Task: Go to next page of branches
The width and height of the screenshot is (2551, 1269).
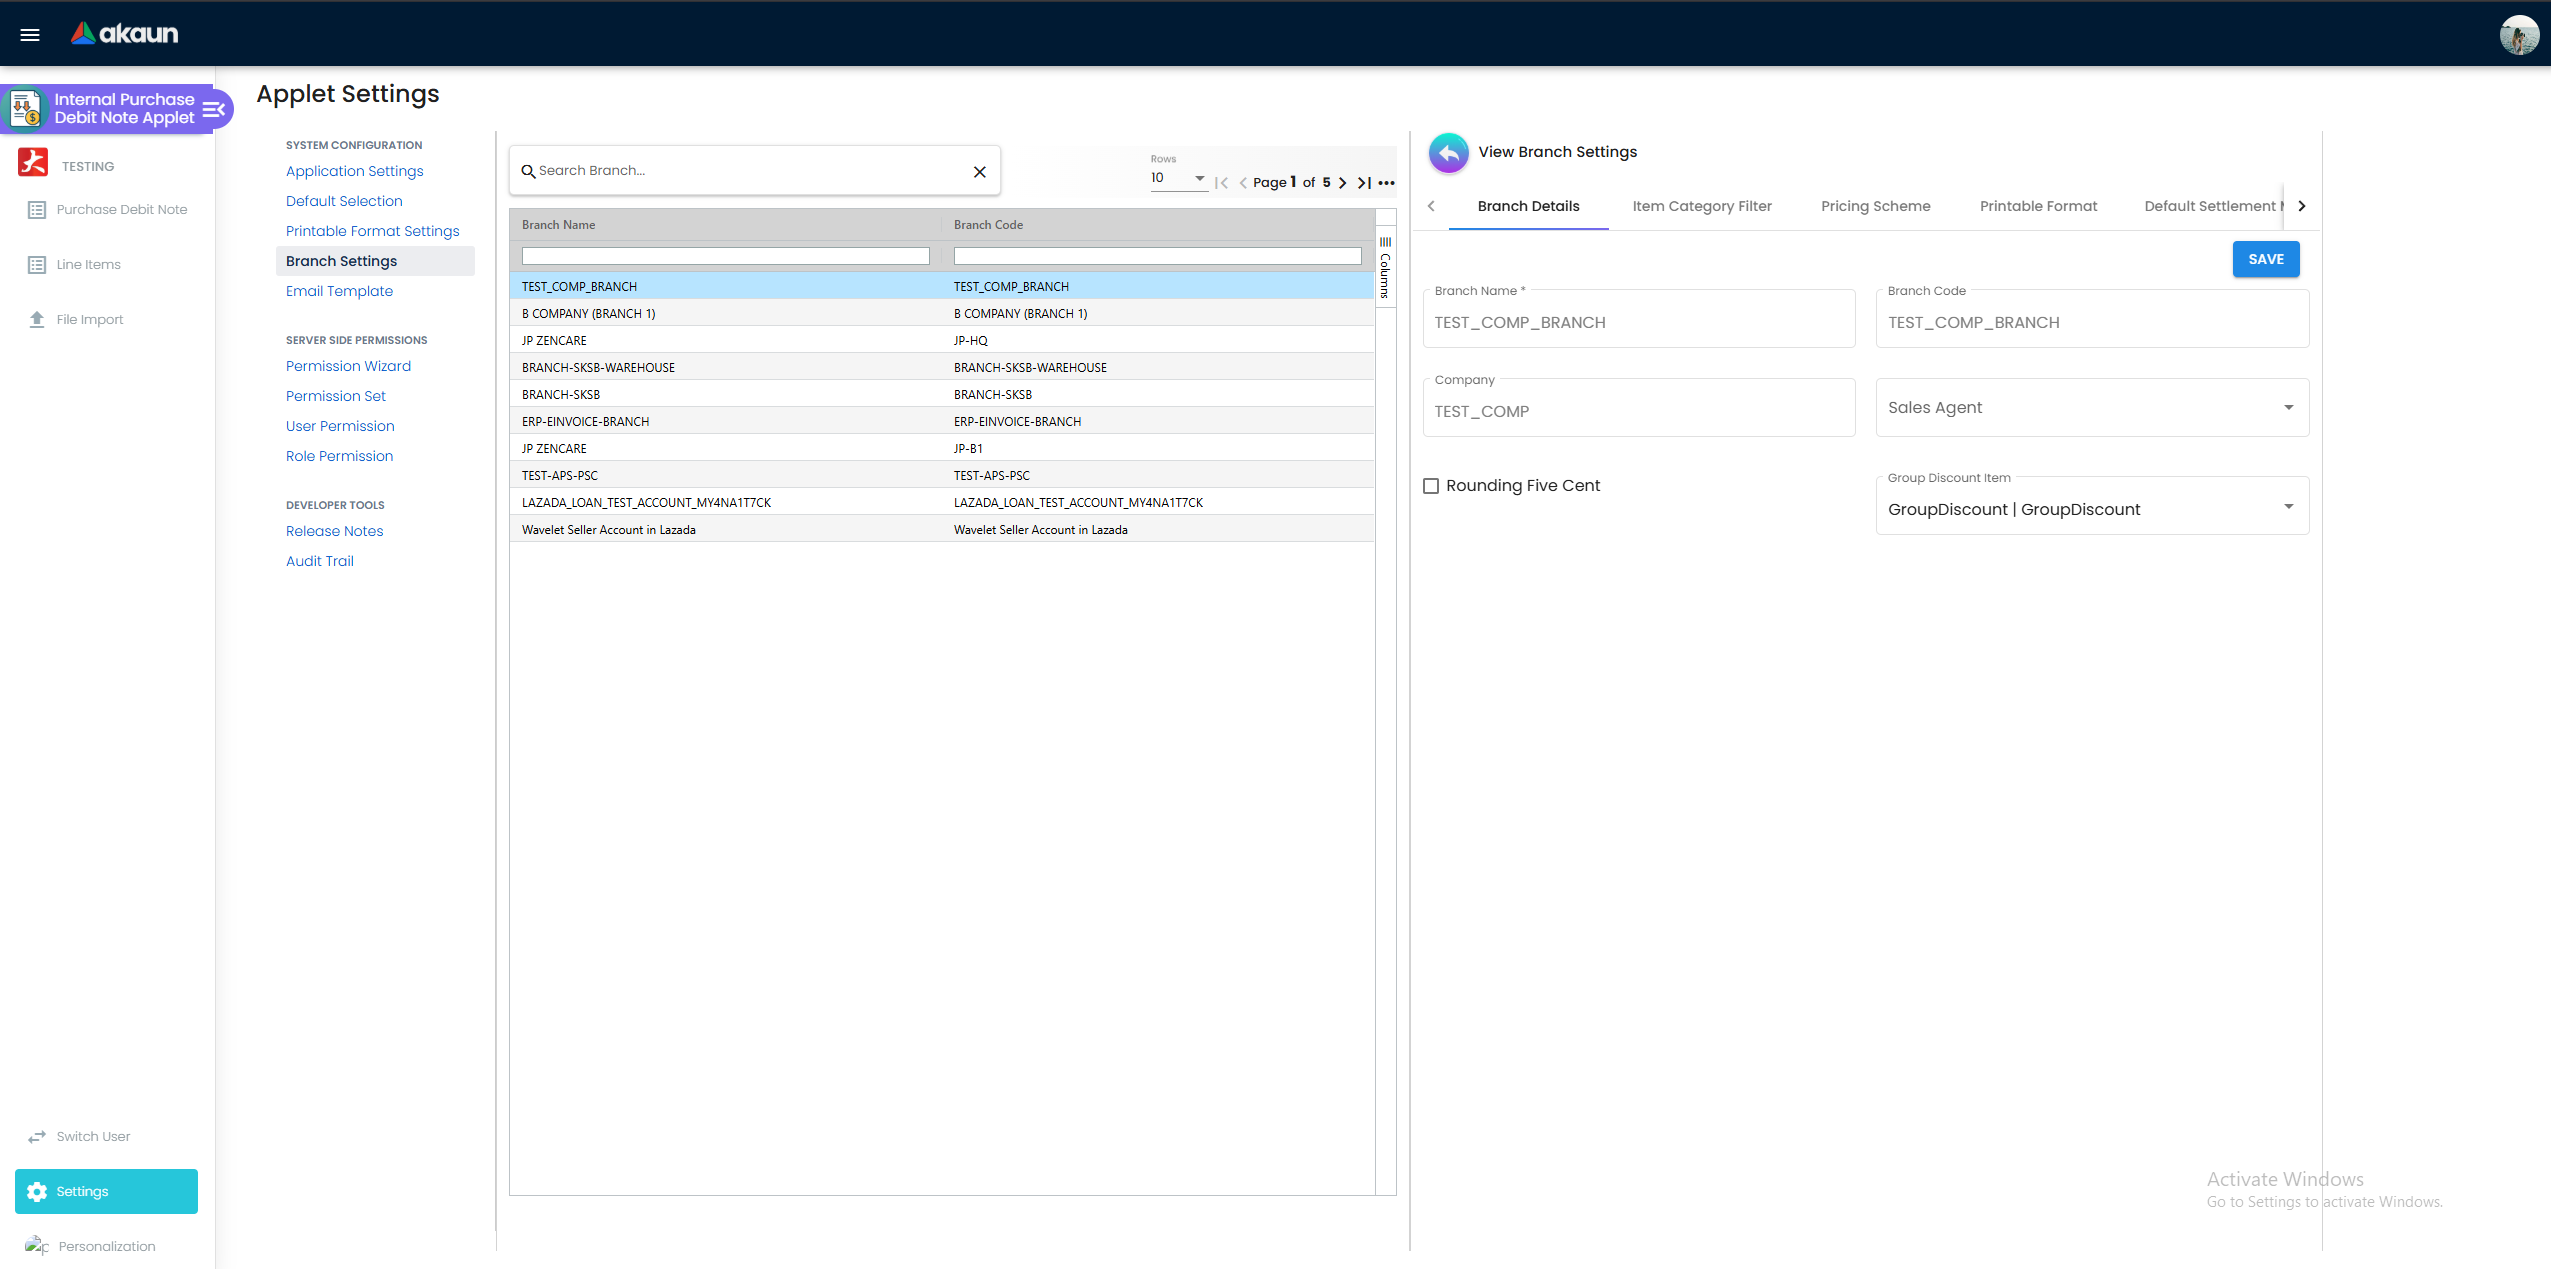Action: tap(1342, 183)
